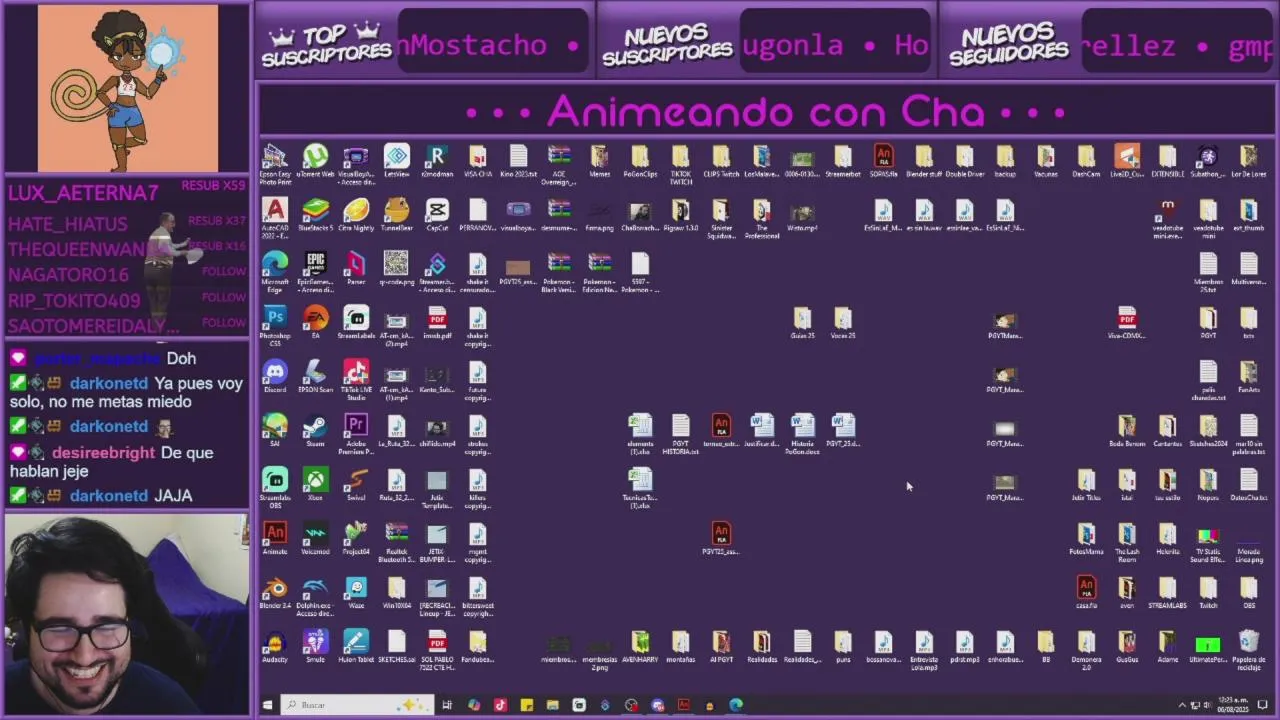Open the Sketches2024 folder

pyautogui.click(x=1208, y=432)
